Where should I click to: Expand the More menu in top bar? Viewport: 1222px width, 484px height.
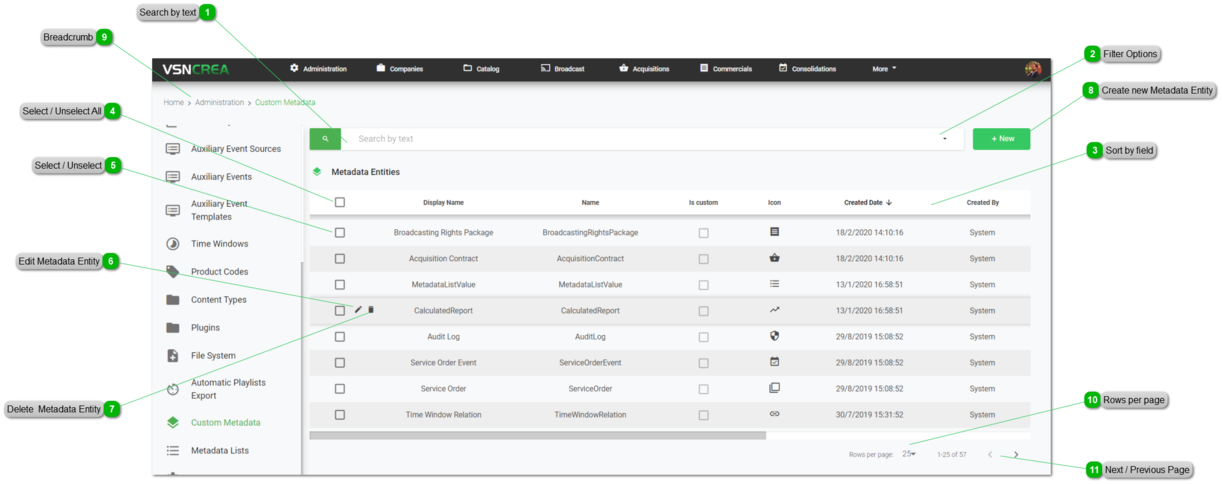point(884,69)
